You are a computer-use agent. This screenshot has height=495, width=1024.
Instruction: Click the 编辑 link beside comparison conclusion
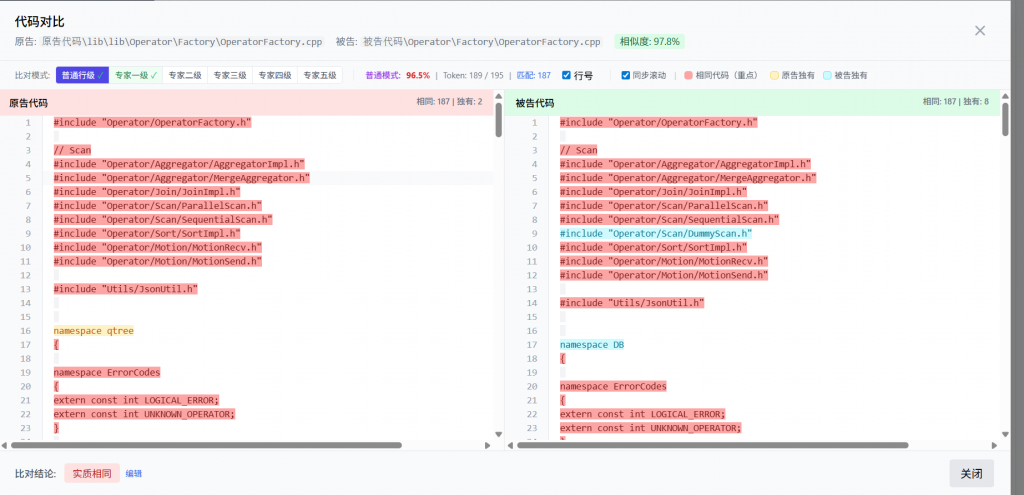(x=134, y=474)
